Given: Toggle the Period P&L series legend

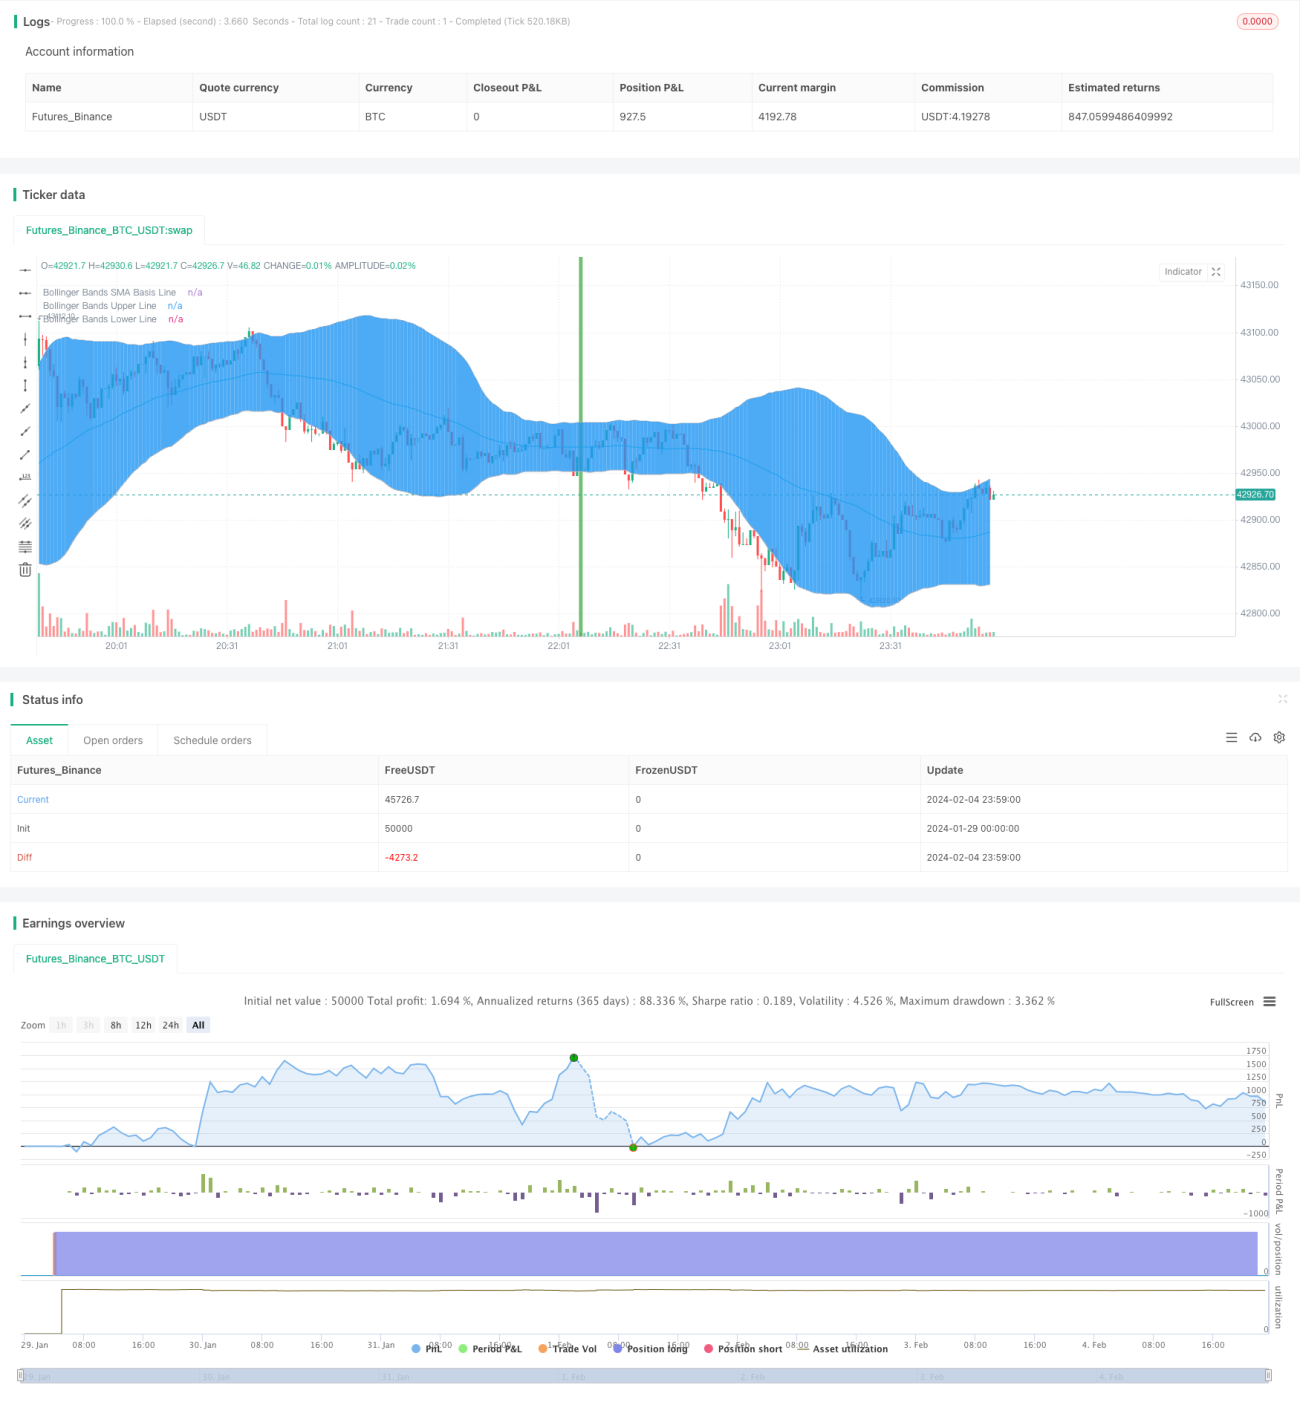Looking at the screenshot, I should (x=490, y=1349).
